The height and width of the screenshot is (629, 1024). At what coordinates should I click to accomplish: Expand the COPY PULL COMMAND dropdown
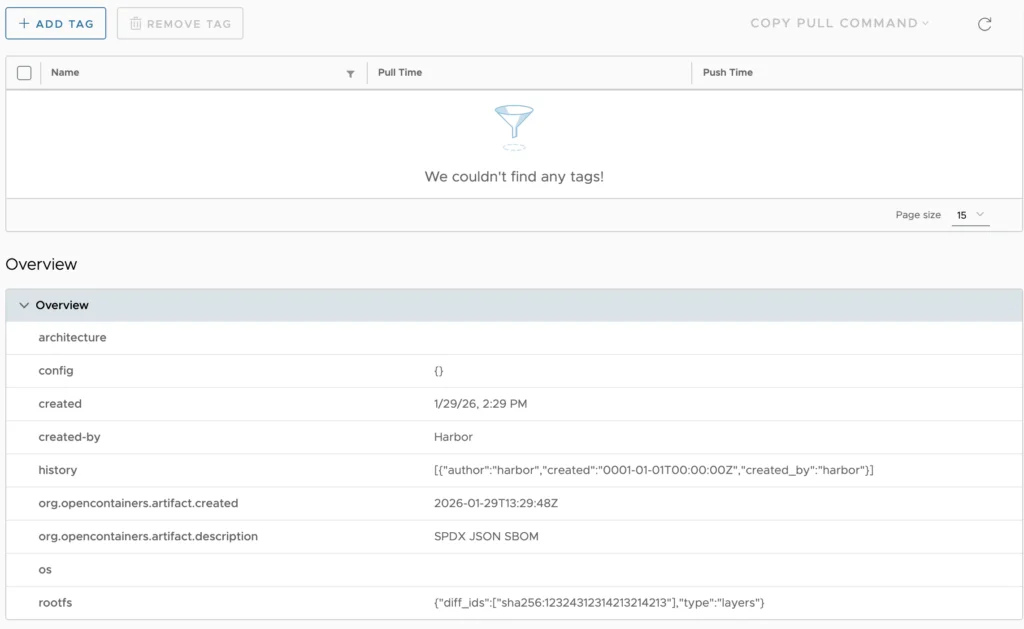tap(840, 23)
